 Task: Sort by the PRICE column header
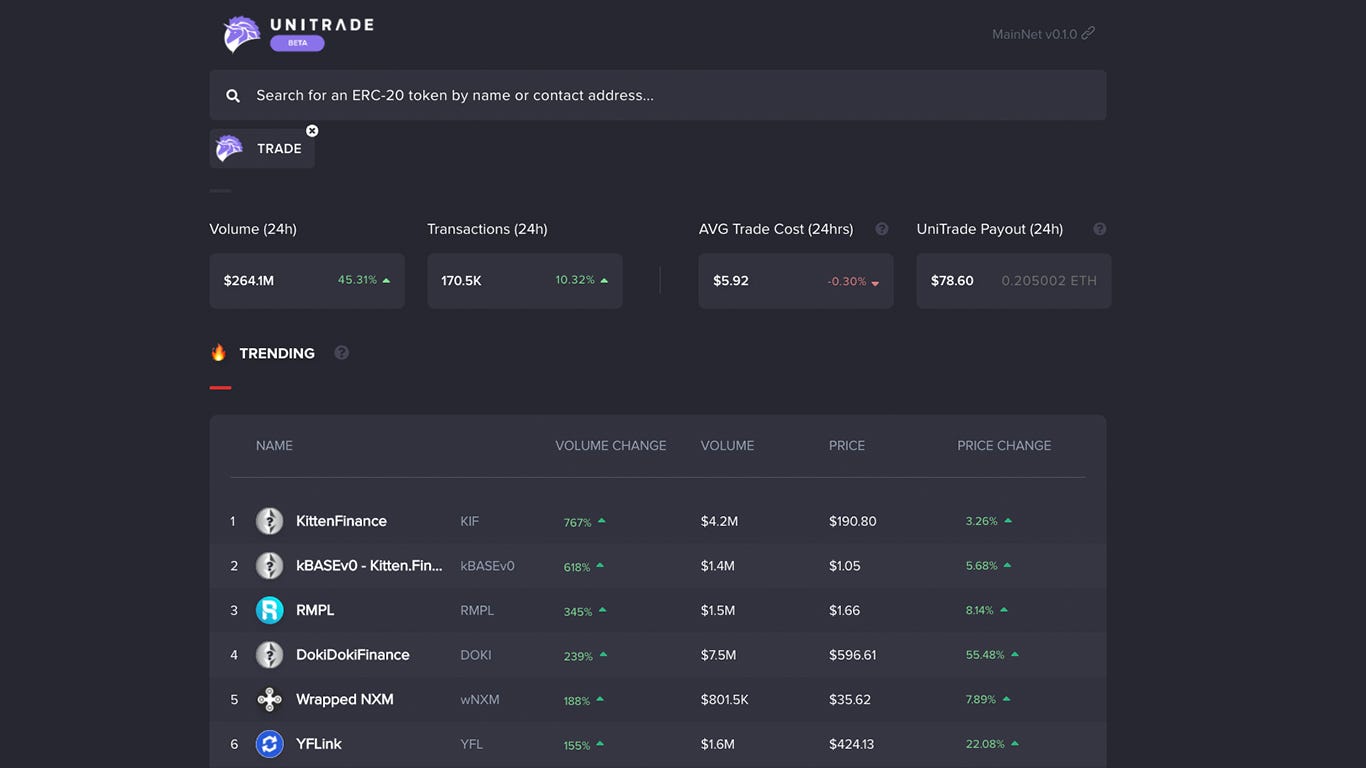tap(847, 446)
